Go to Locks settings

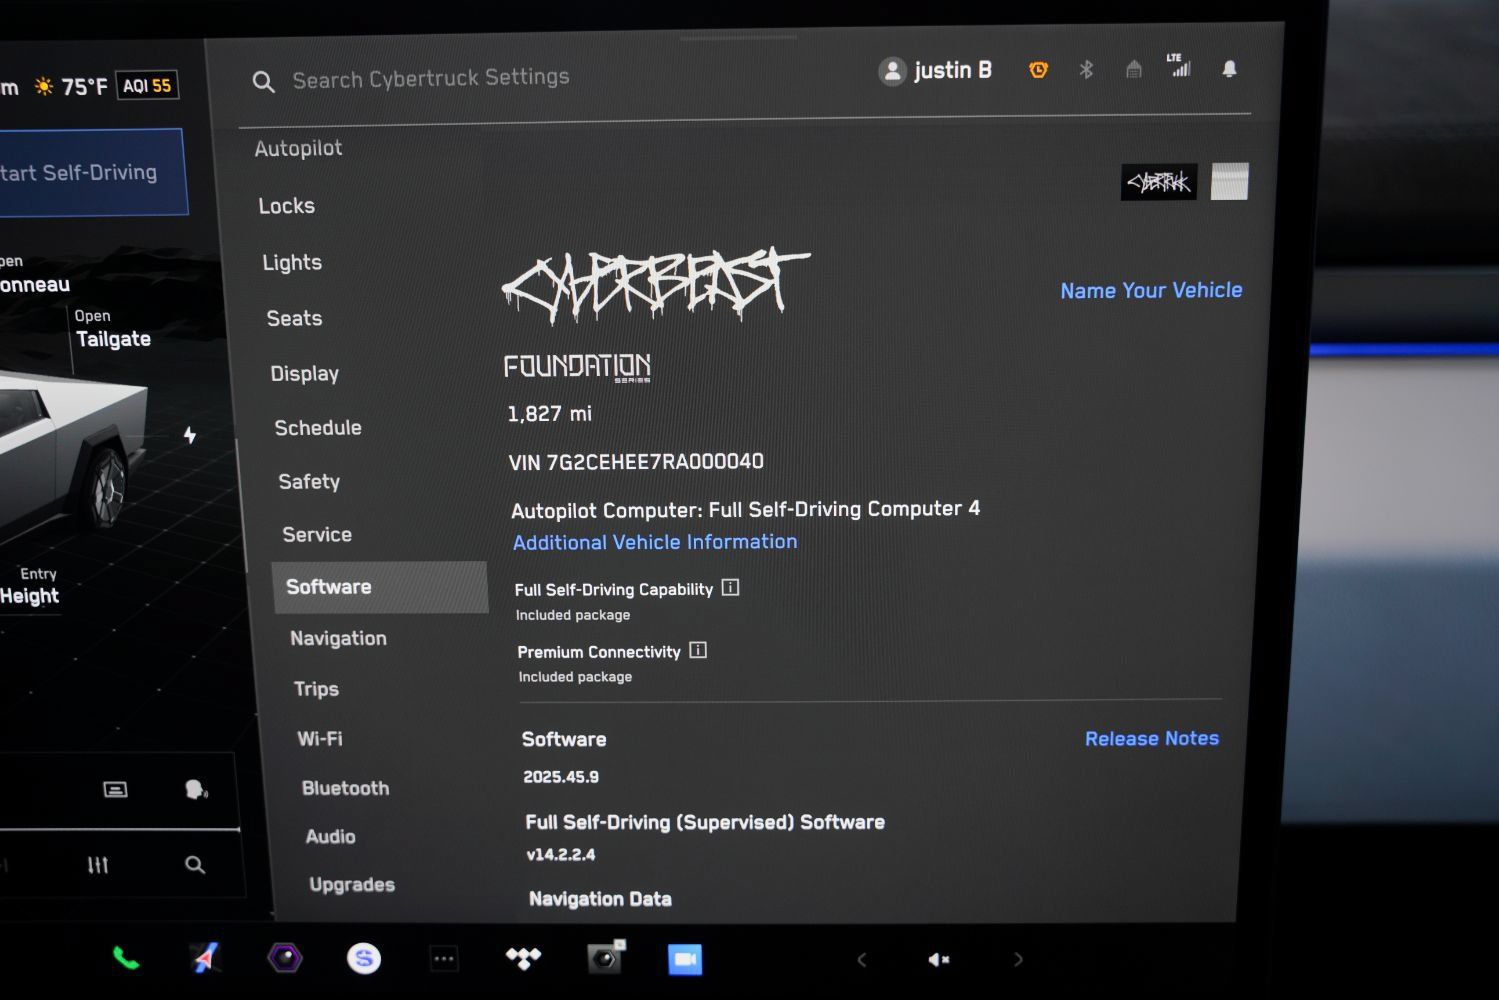[287, 206]
